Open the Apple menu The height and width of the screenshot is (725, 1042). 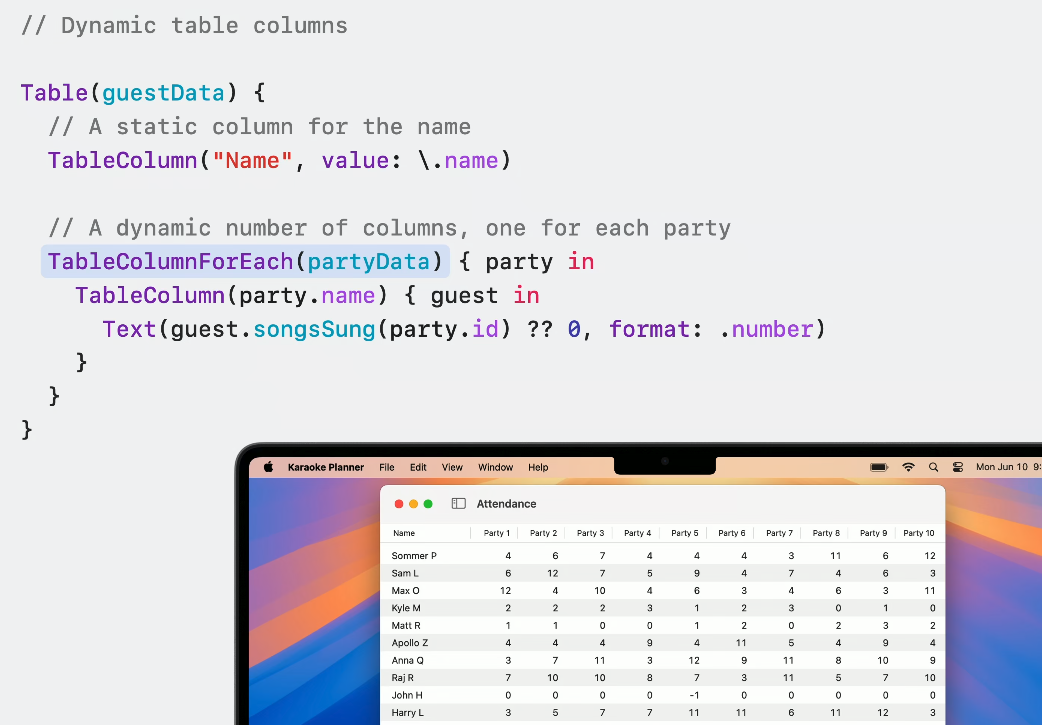click(x=268, y=467)
